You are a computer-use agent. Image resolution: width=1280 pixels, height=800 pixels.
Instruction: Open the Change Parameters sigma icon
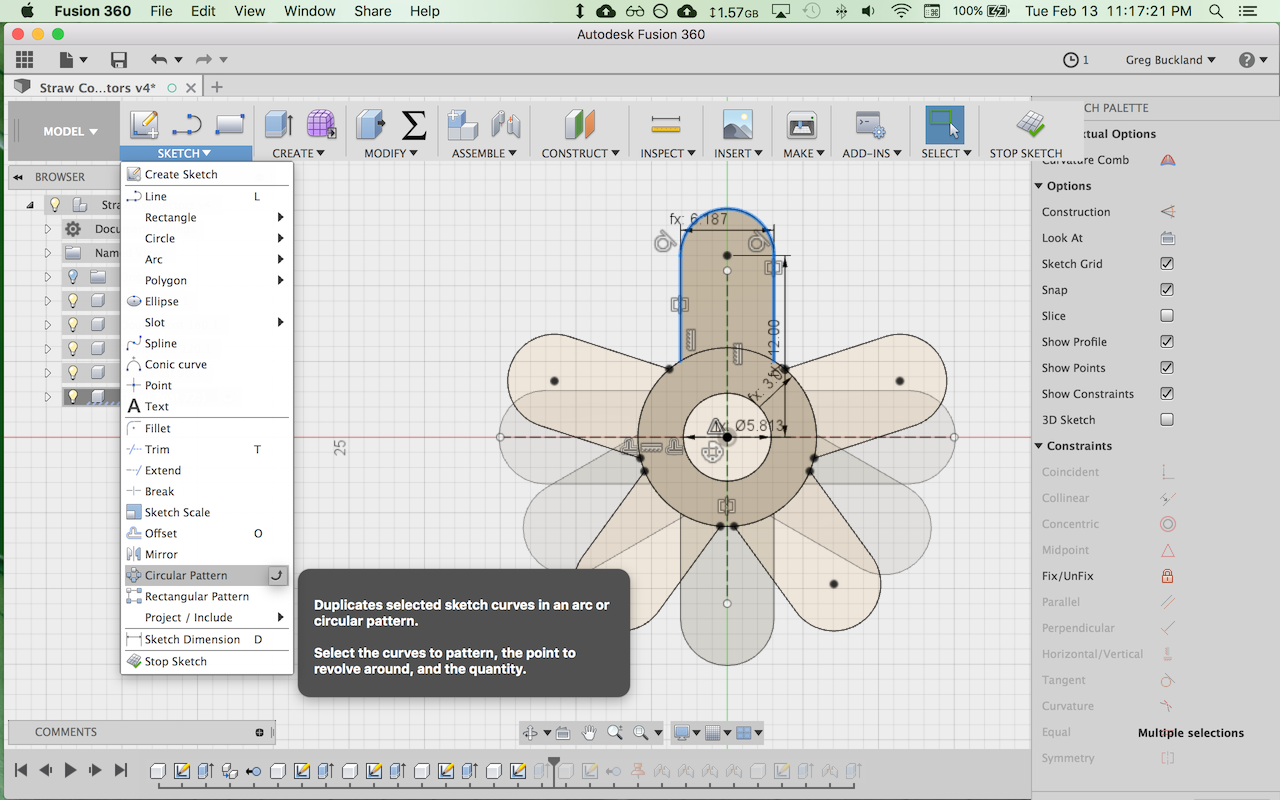tap(414, 125)
